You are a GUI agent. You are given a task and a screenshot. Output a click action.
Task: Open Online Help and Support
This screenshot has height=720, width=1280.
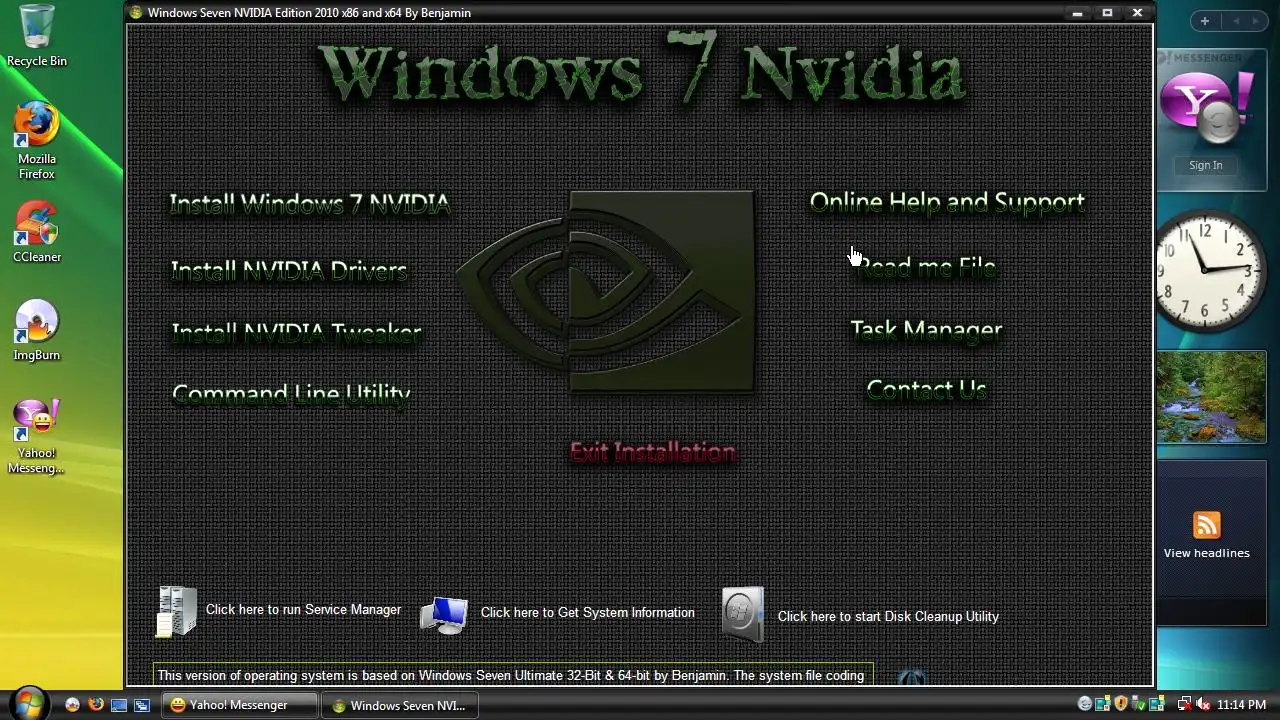(x=947, y=202)
